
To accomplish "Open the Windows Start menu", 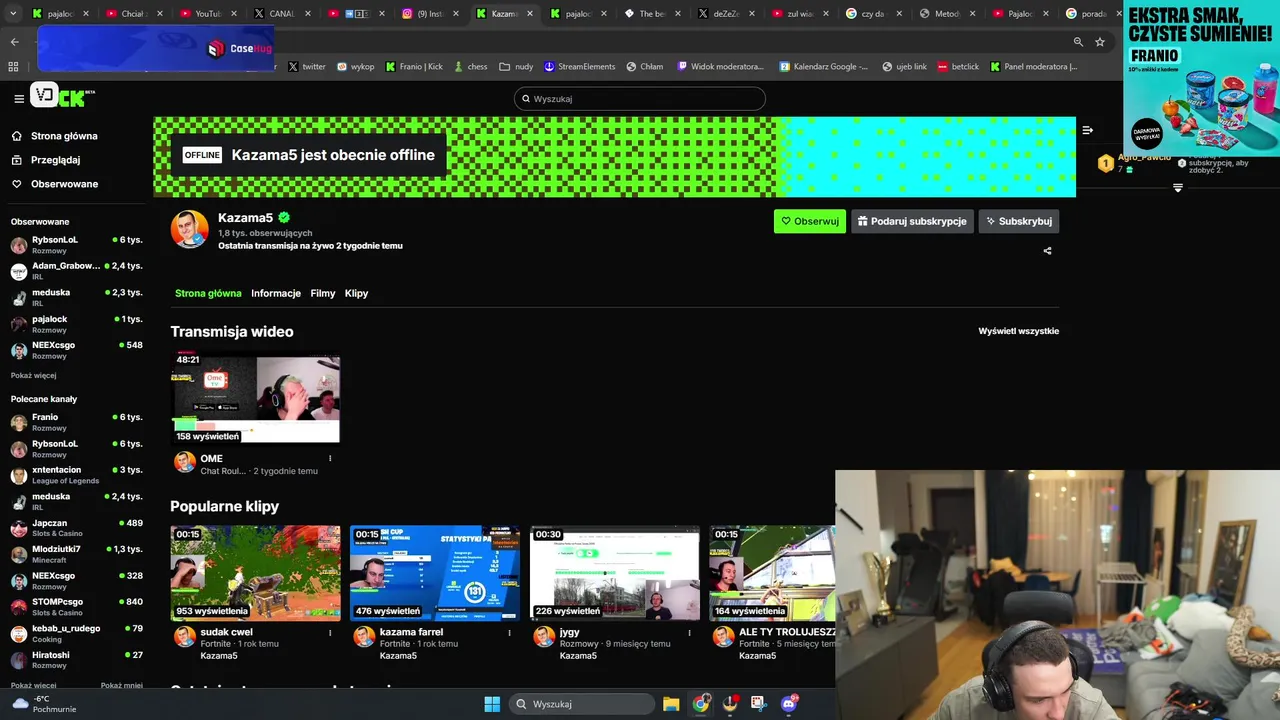I will [x=492, y=704].
